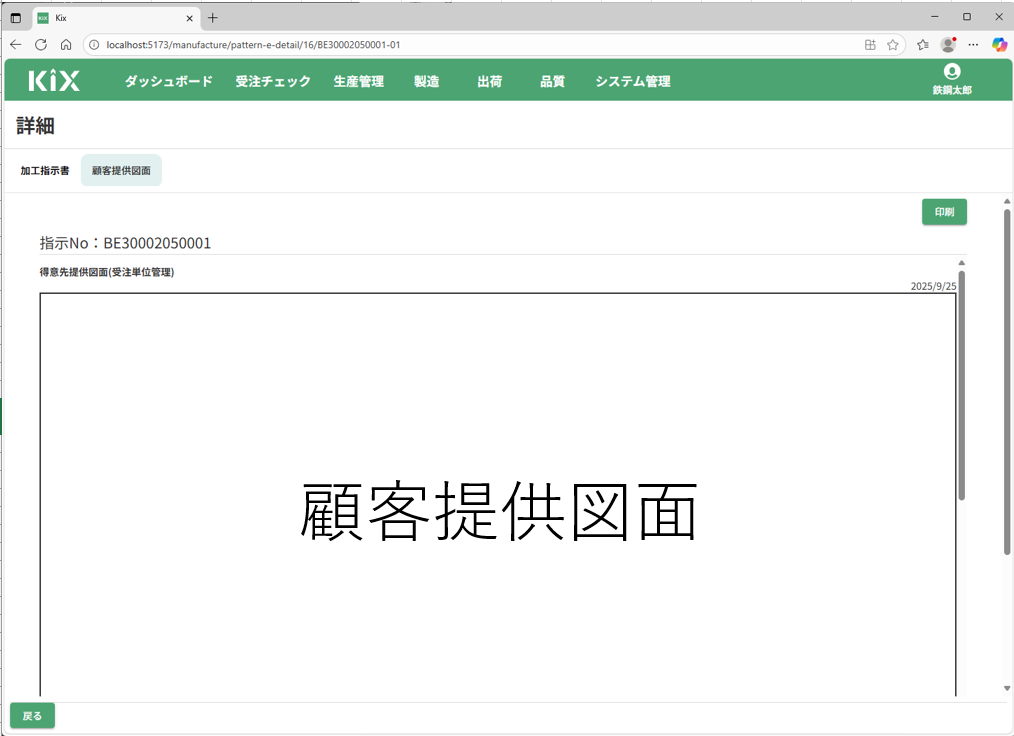Add page to favorites star icon
This screenshot has height=736, width=1014.
[x=892, y=45]
